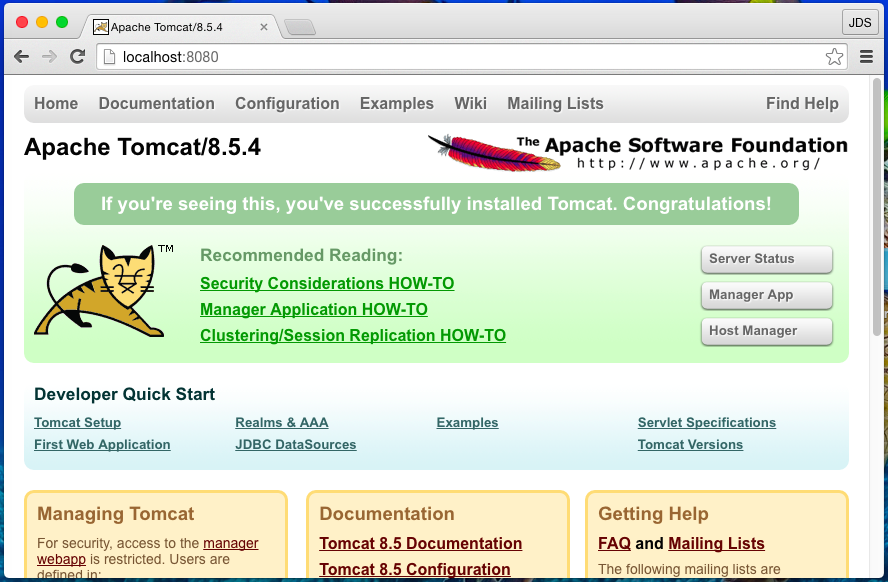Open the Server Status page
Viewport: 888px width, 582px height.
tap(766, 259)
